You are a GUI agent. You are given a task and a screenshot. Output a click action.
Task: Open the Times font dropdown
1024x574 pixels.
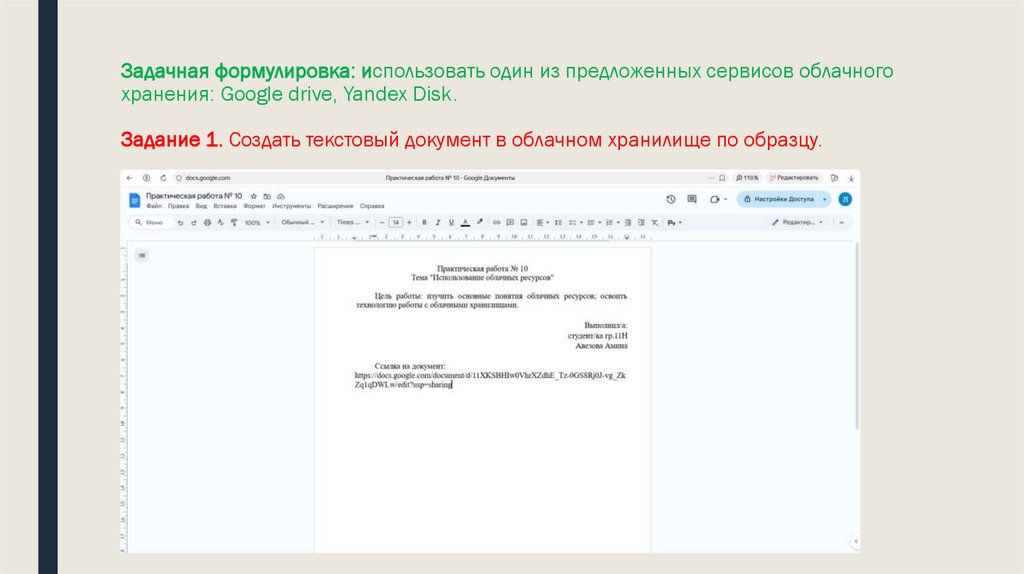coord(353,223)
